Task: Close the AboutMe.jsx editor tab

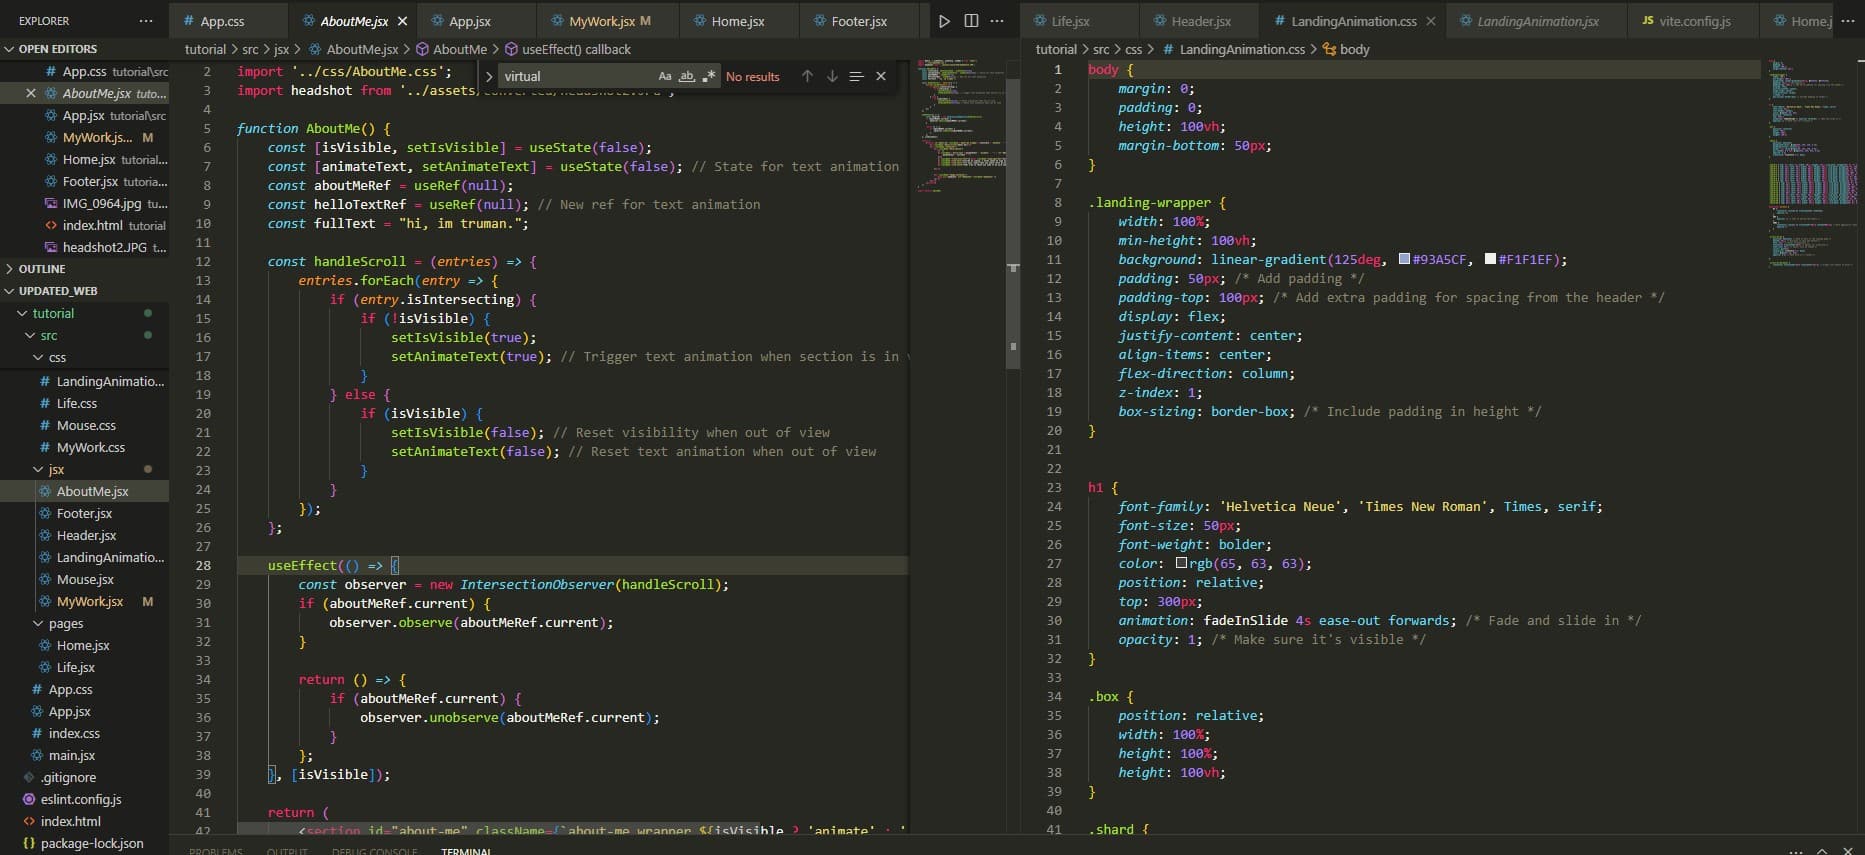Action: 402,20
